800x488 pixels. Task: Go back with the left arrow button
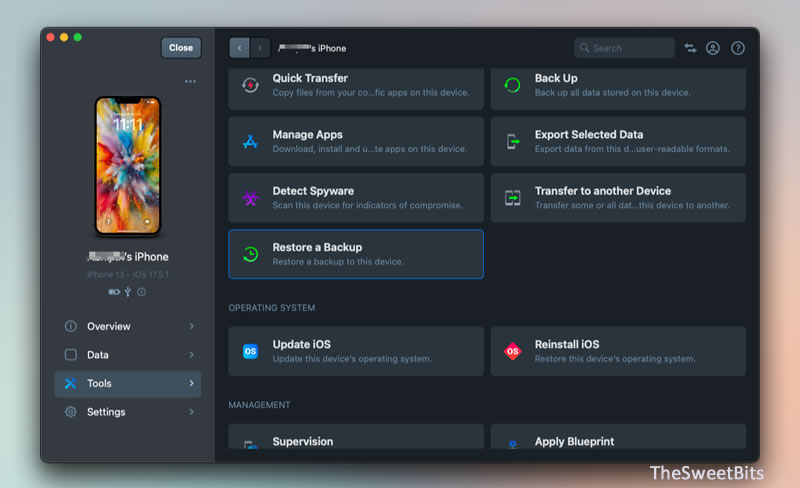pos(239,48)
